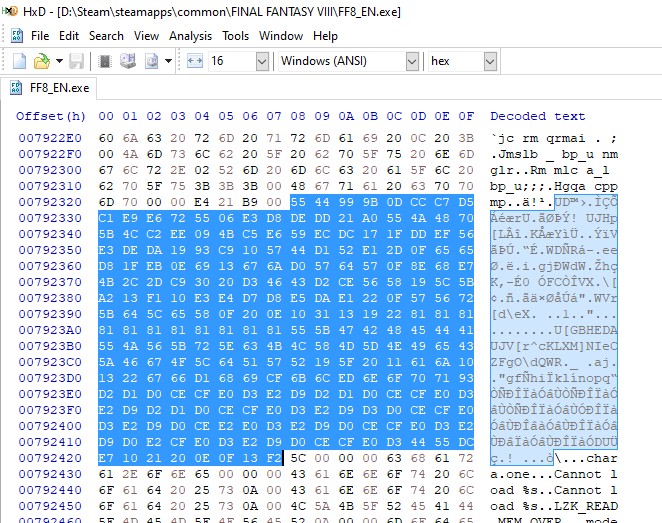Click decoded text 'glr..Rm mlc a_l'
The image size is (662, 523).
pyautogui.click(x=550, y=170)
